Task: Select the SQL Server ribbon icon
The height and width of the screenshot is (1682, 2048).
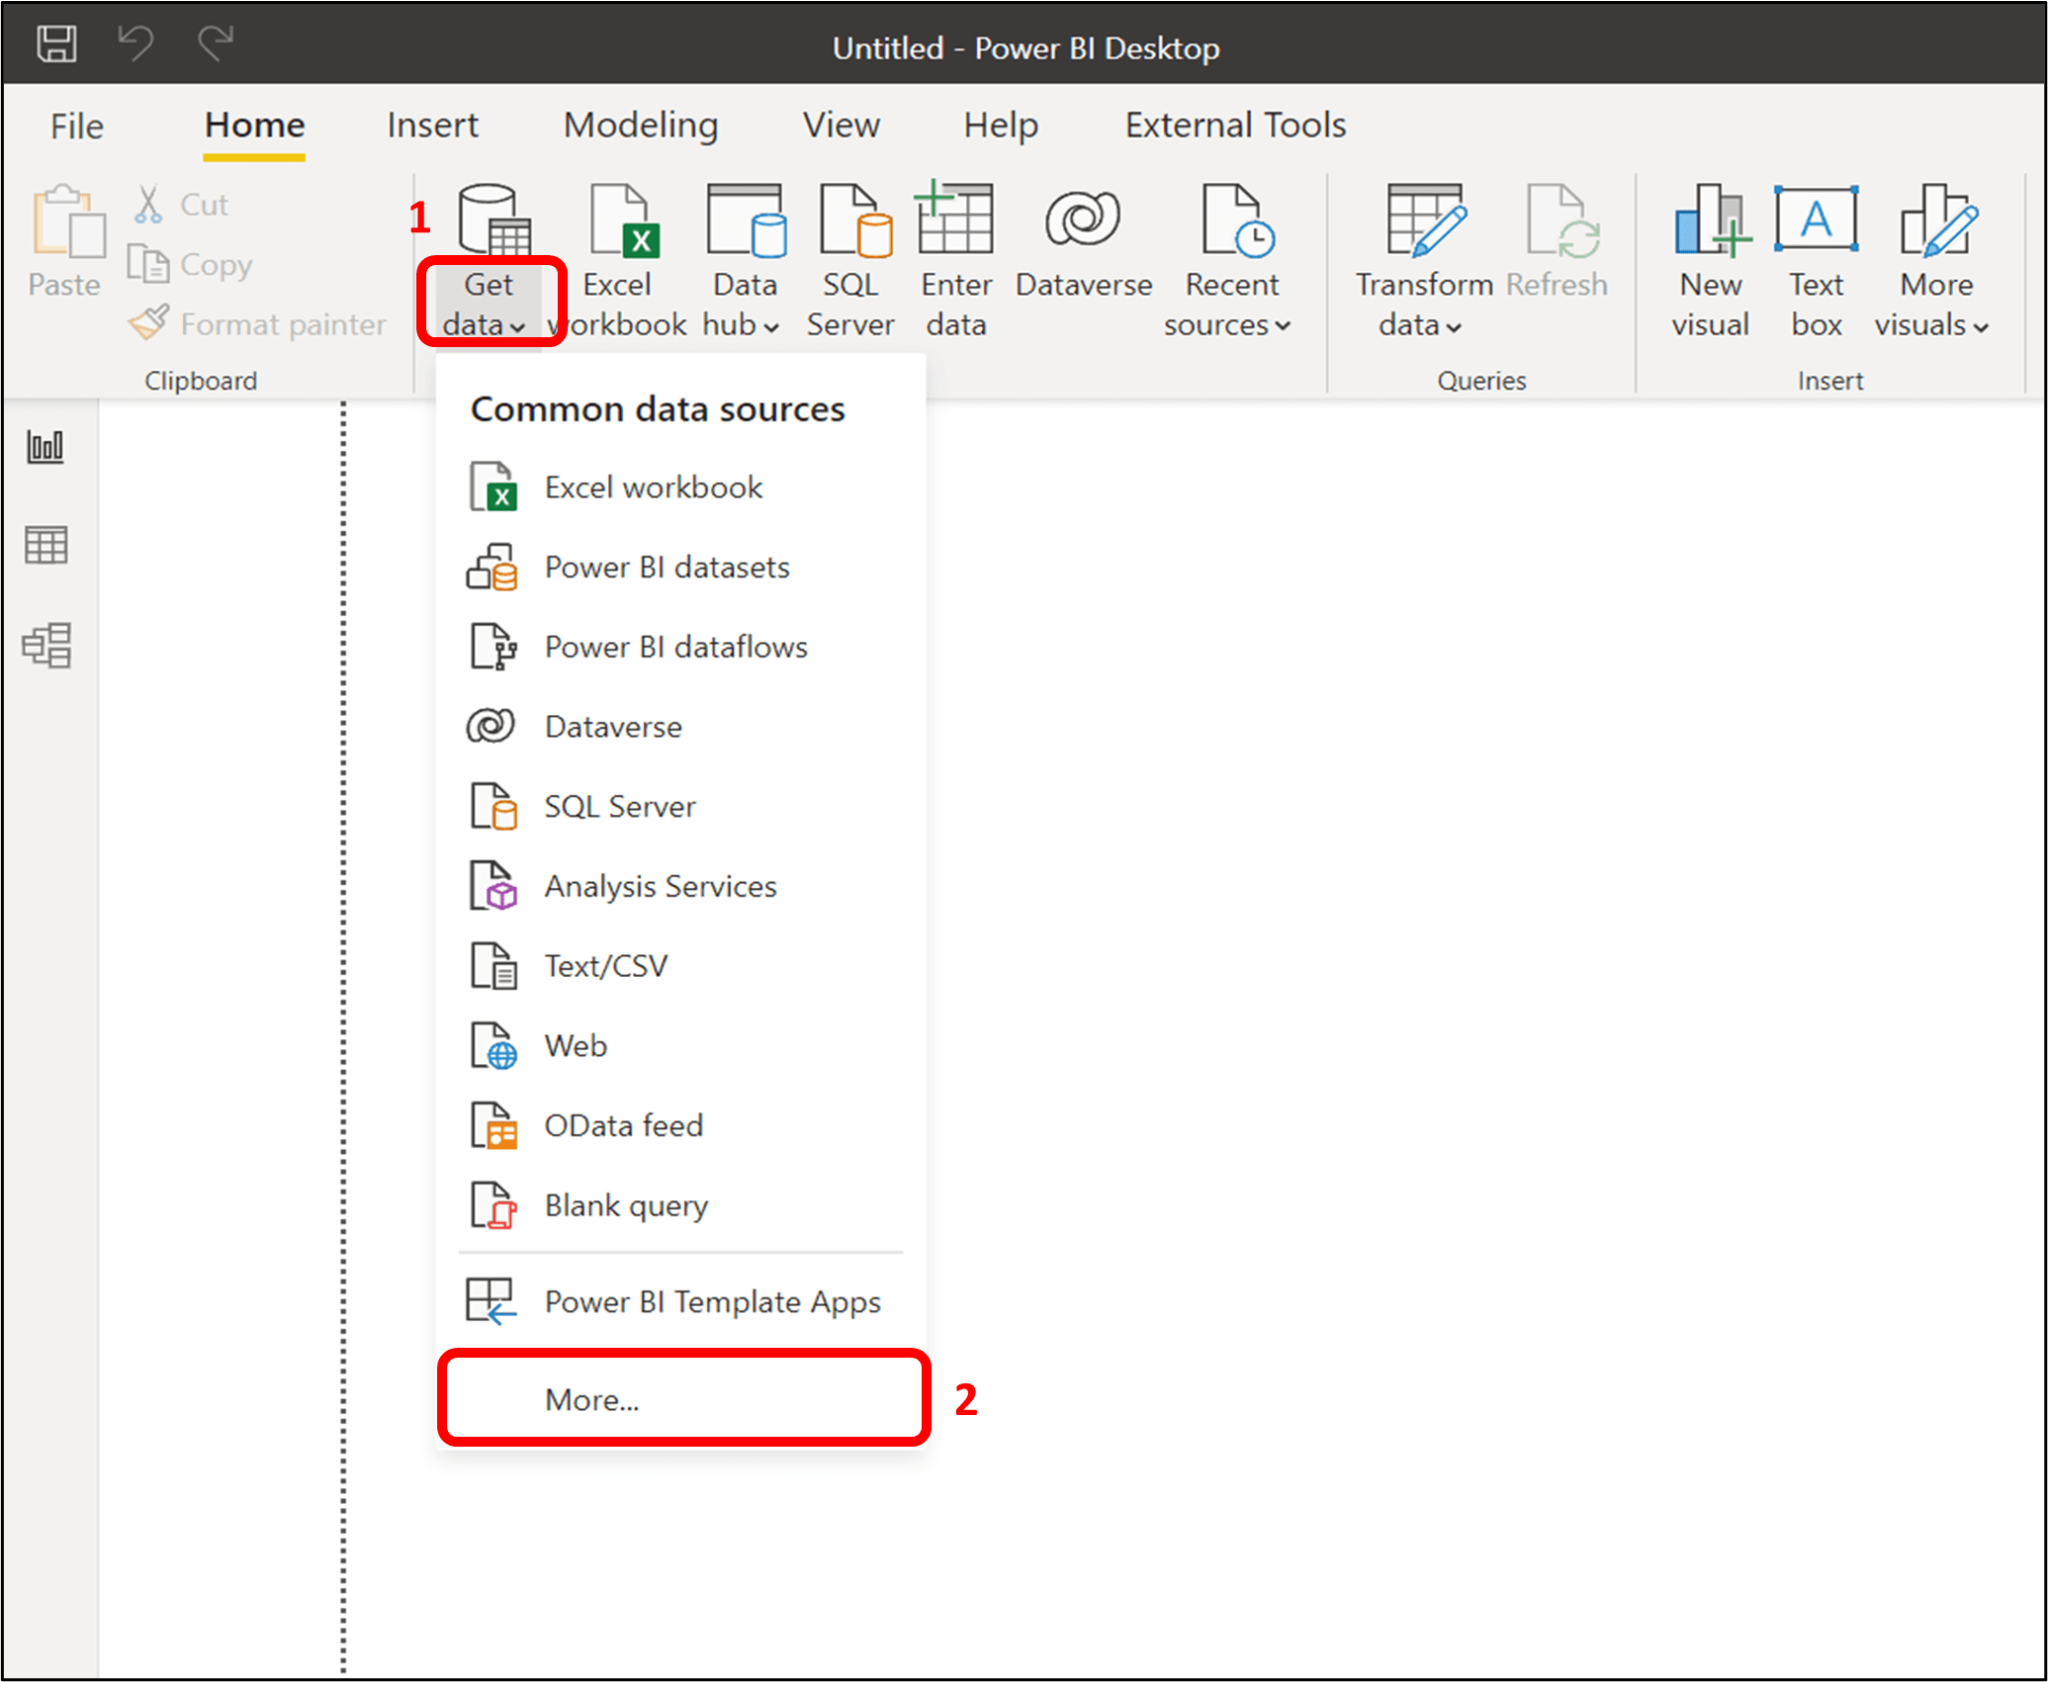Action: 849,255
